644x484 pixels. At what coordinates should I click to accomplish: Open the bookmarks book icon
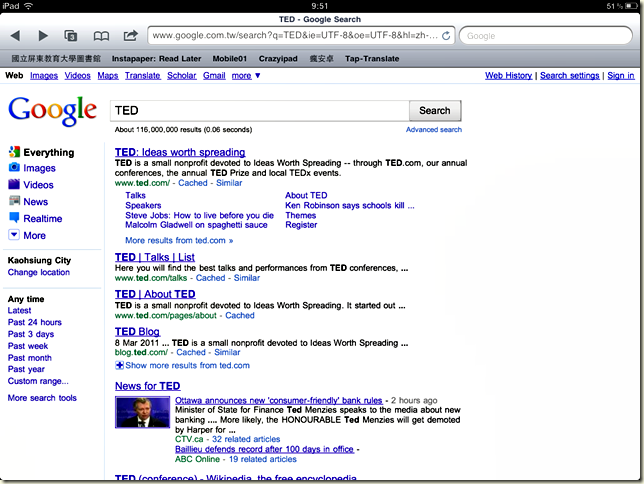101,36
